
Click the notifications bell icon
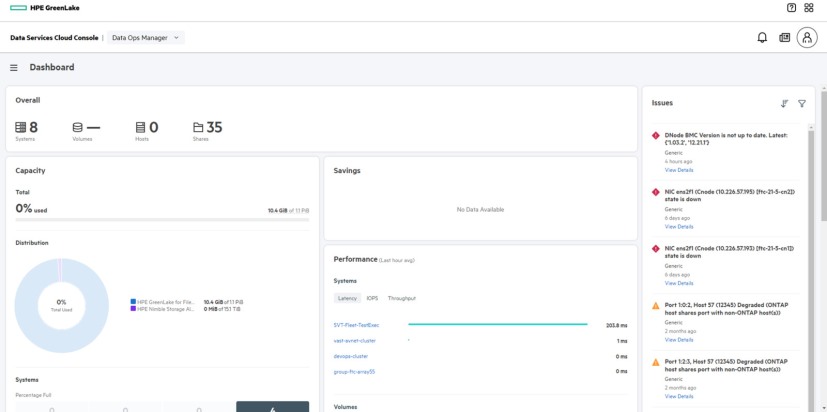(x=762, y=37)
